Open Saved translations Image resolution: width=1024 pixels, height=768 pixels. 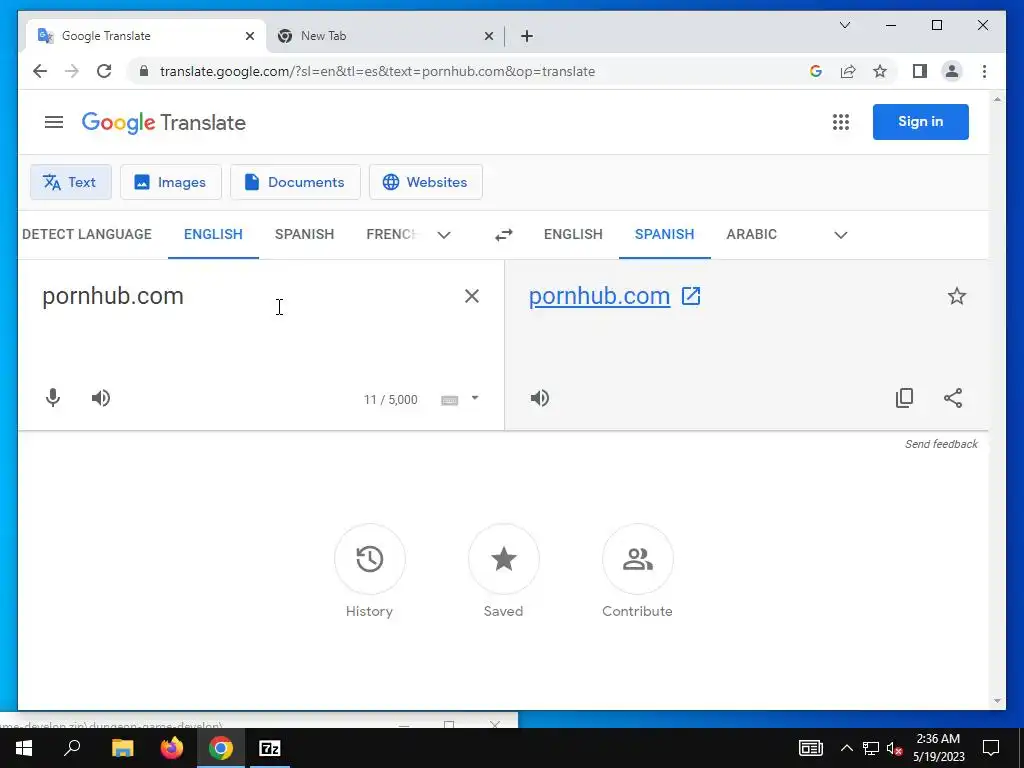click(504, 559)
